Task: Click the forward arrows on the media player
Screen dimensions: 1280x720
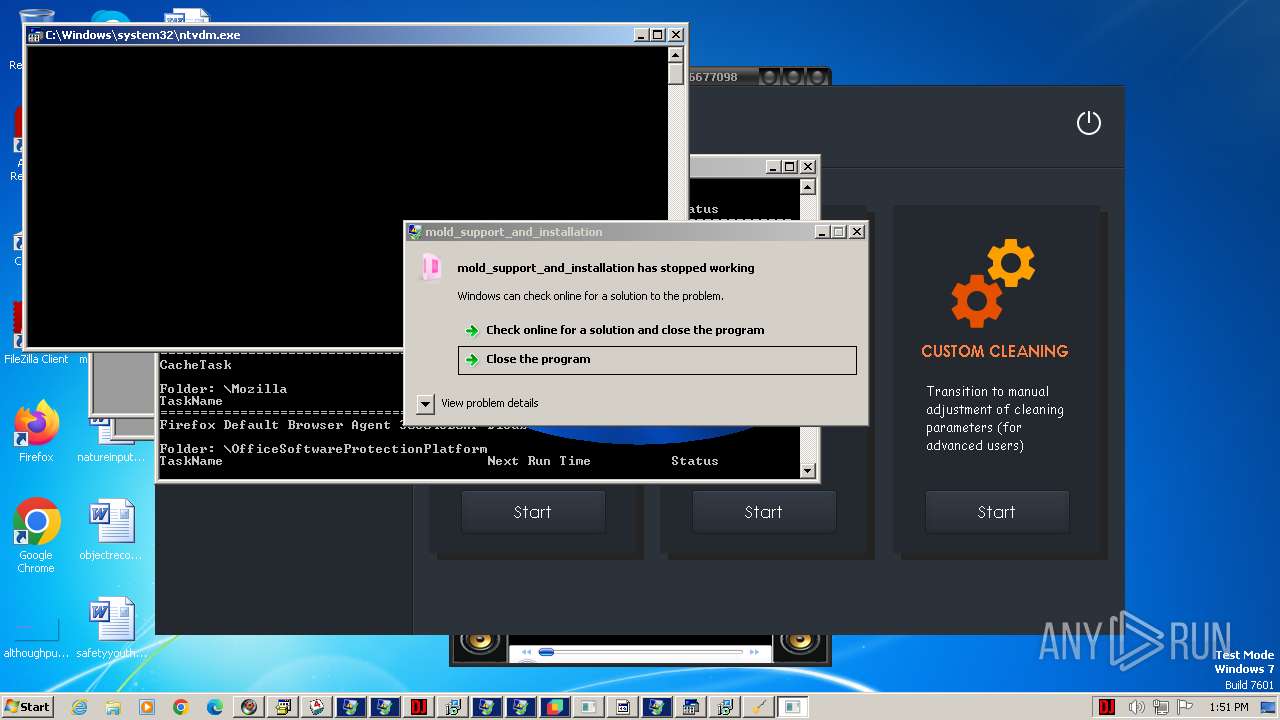Action: pos(755,653)
